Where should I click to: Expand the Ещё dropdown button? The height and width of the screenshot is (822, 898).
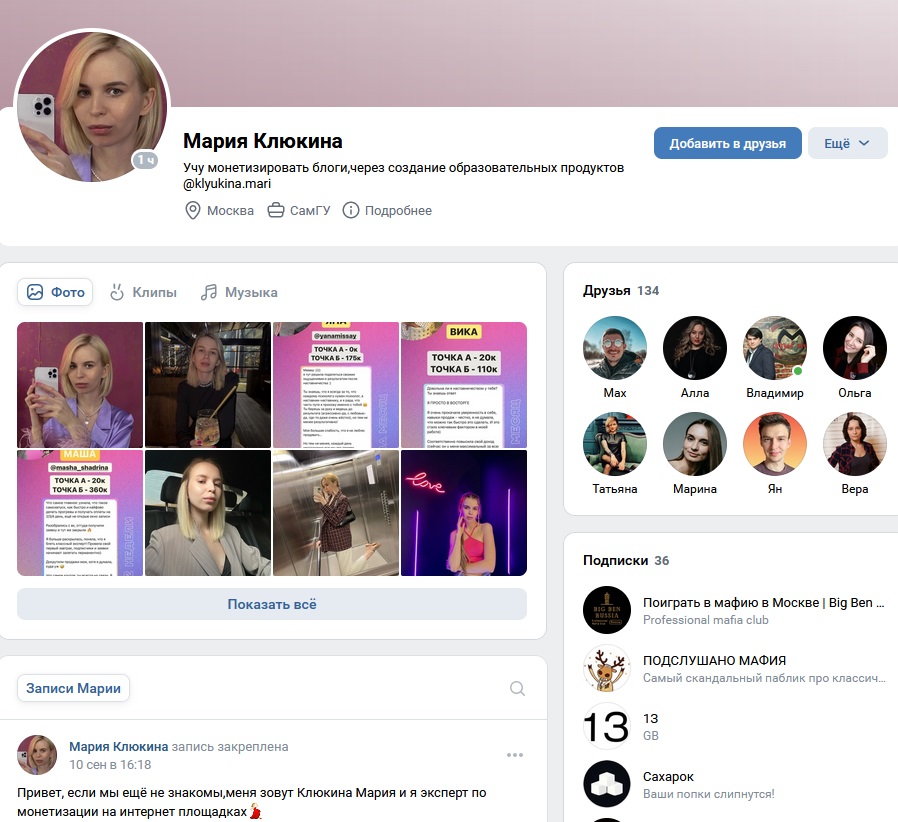coord(847,143)
